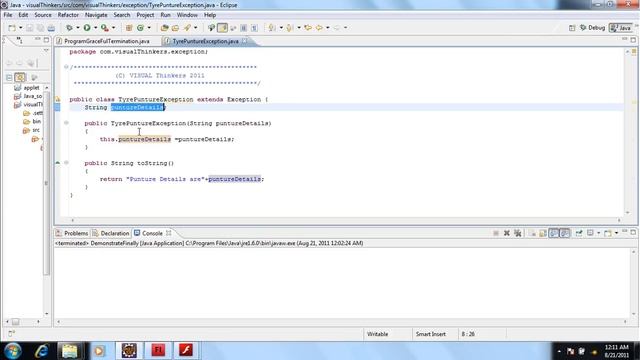Toggle Show Console on Standard Error
The width and height of the screenshot is (640, 360).
(564, 233)
